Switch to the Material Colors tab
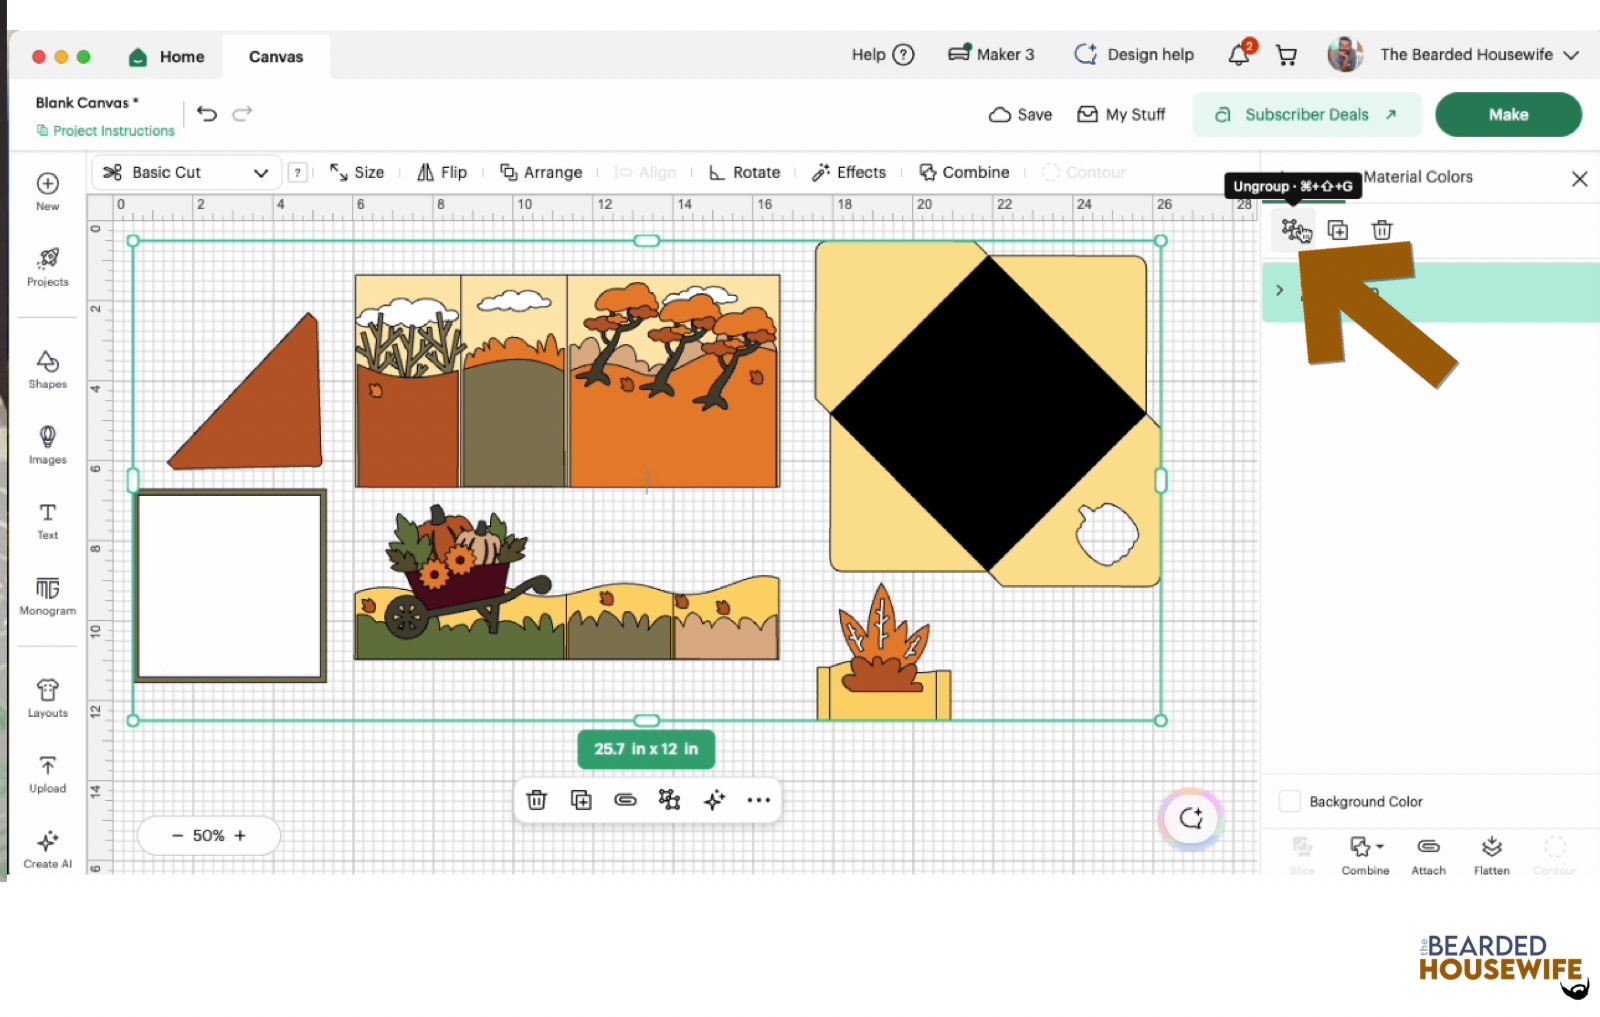Viewport: 1600px width, 1017px height. coord(1418,177)
